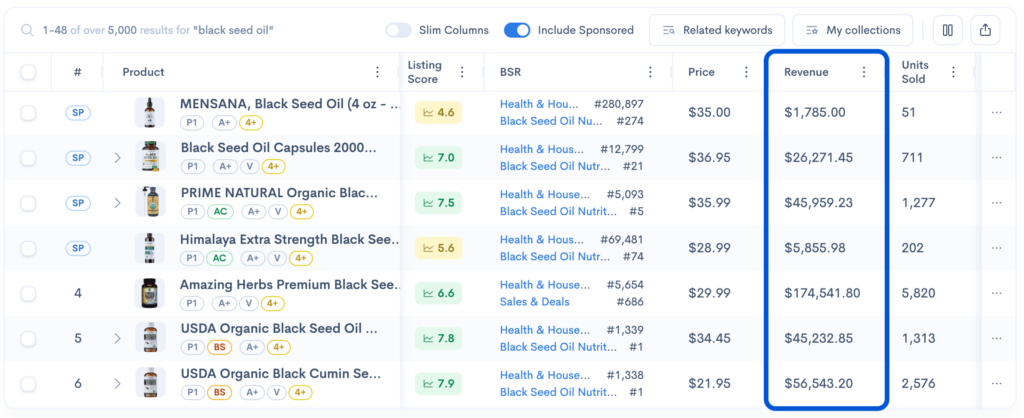Select checkbox for Black Seed Oil Capsules row
1024x418 pixels.
28,157
